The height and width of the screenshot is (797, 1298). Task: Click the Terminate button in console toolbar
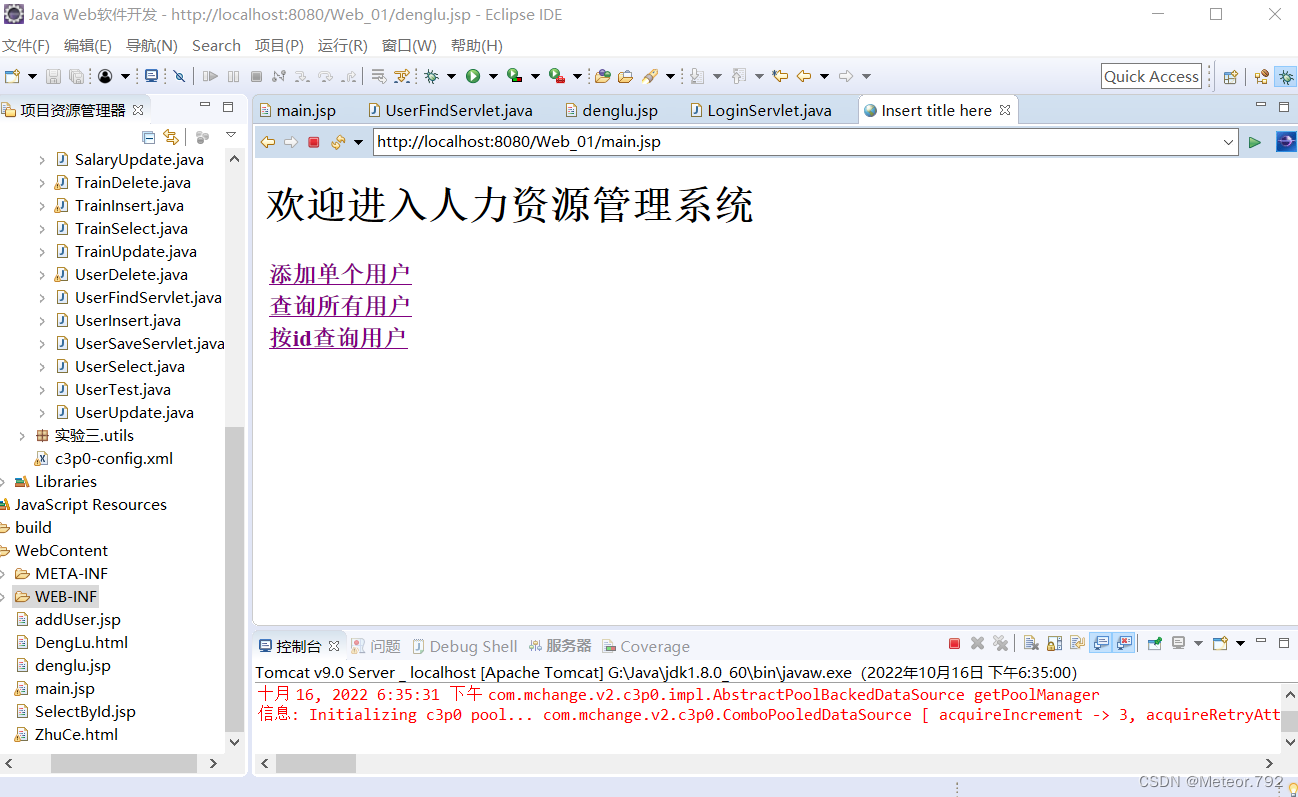click(x=955, y=645)
